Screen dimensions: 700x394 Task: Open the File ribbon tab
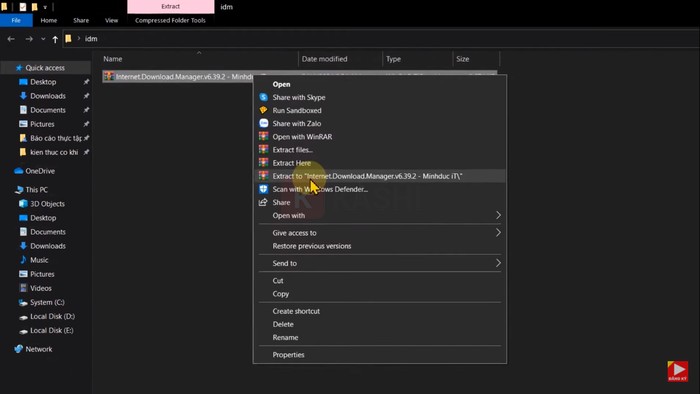click(16, 20)
